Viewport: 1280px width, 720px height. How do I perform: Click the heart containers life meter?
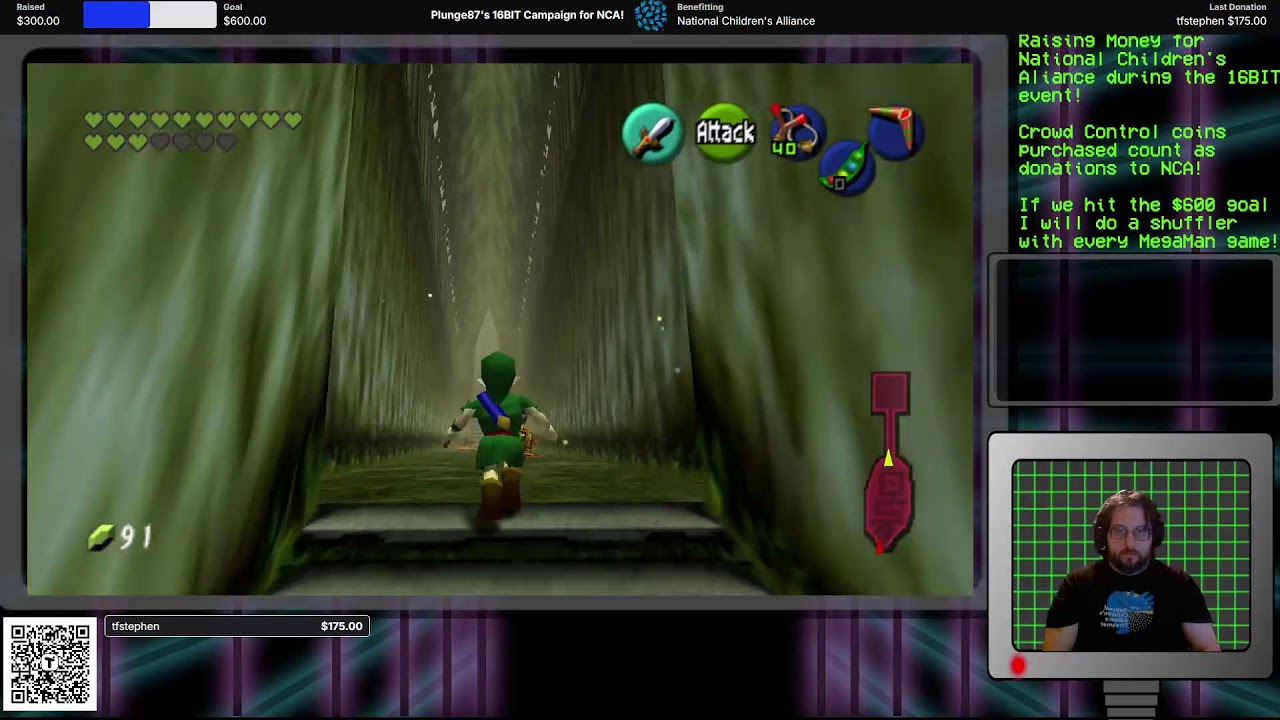[x=194, y=131]
